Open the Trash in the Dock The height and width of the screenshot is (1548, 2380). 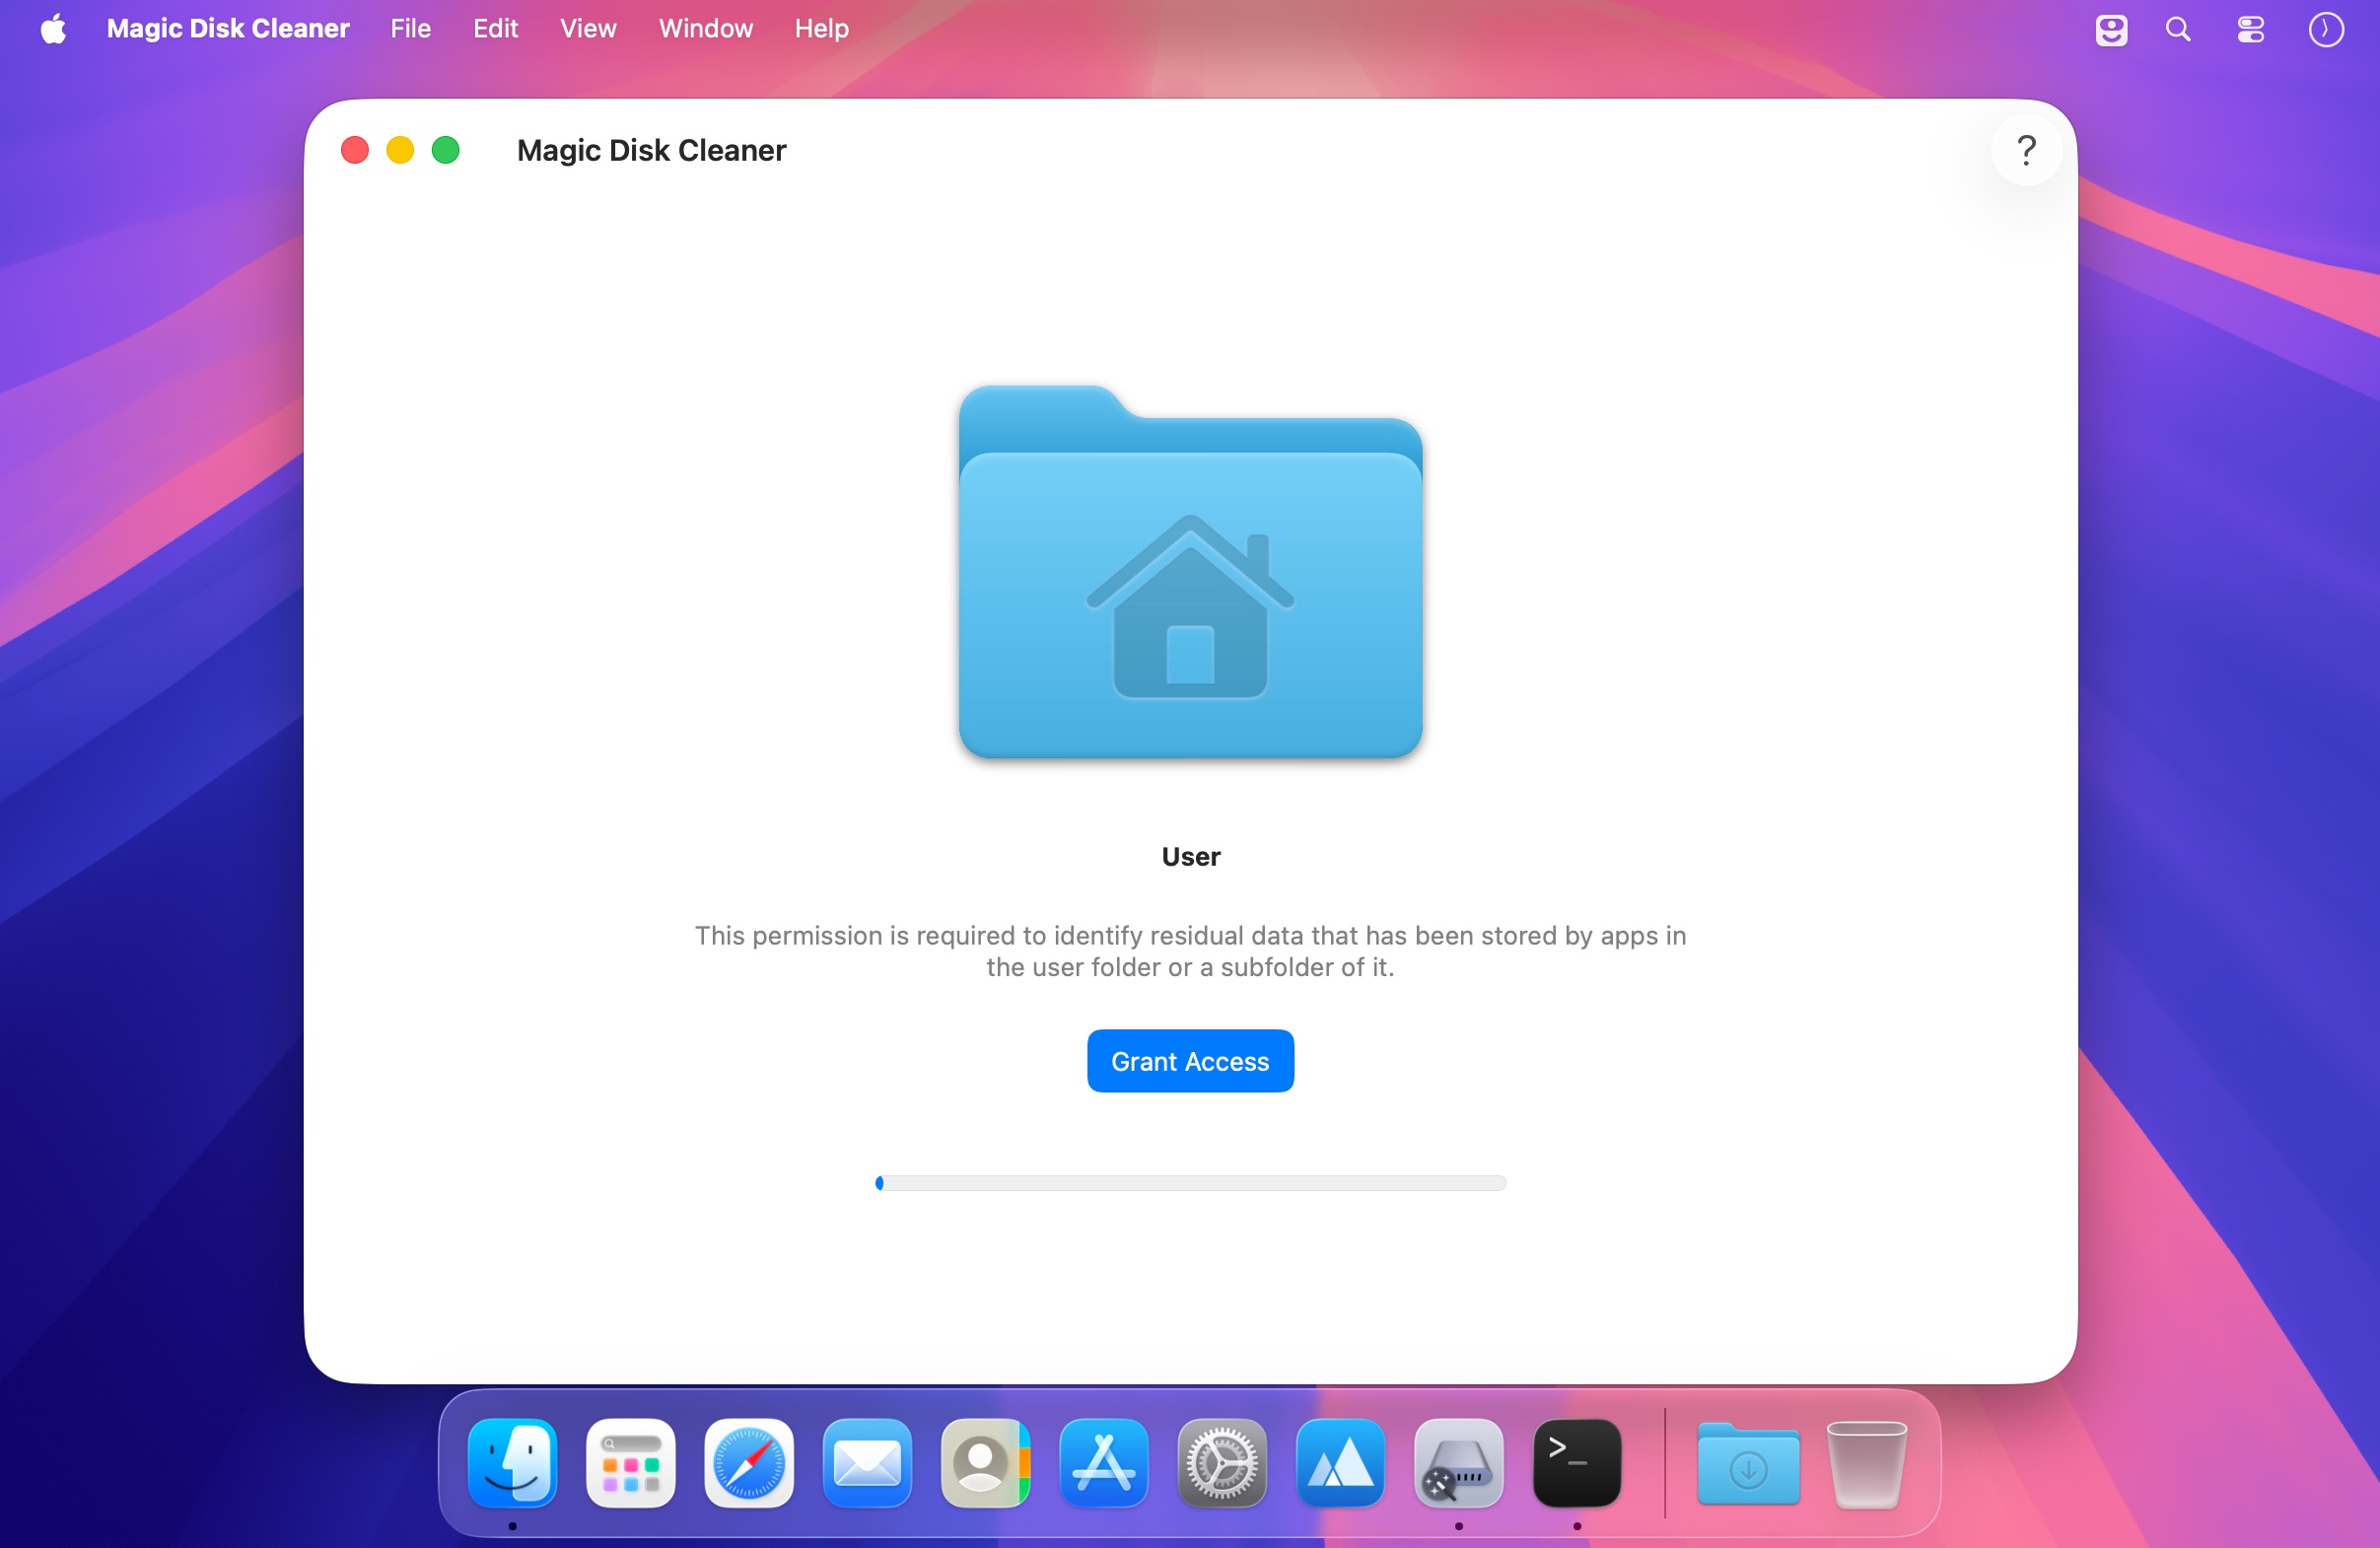click(x=1866, y=1464)
